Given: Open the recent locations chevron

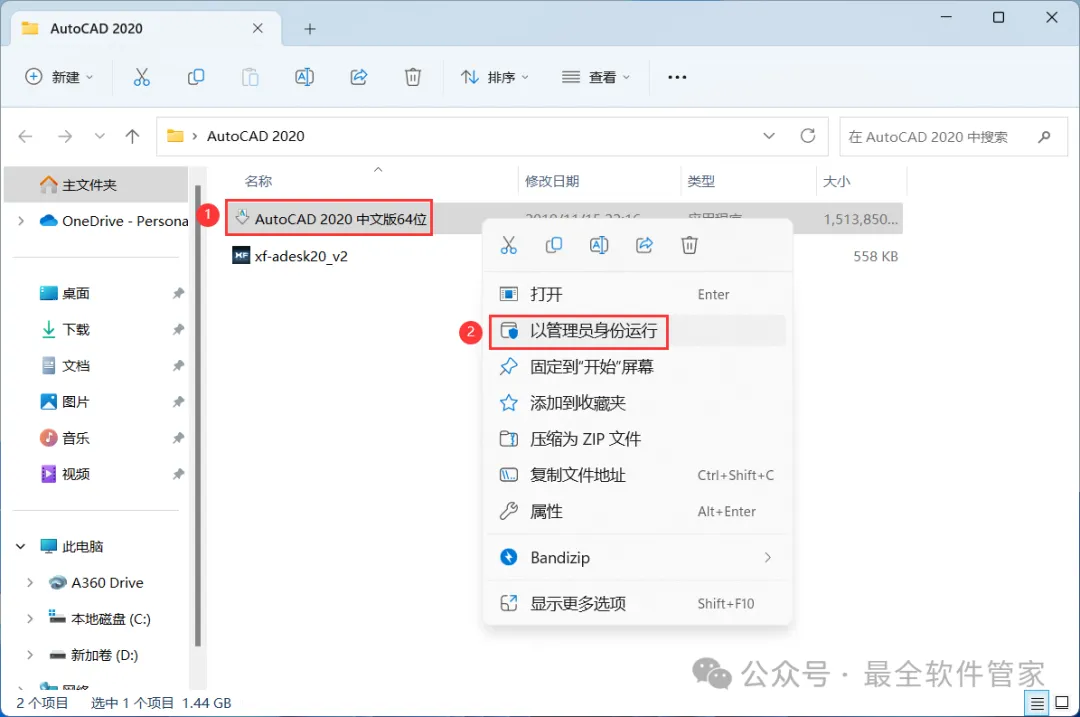Looking at the screenshot, I should tap(100, 136).
